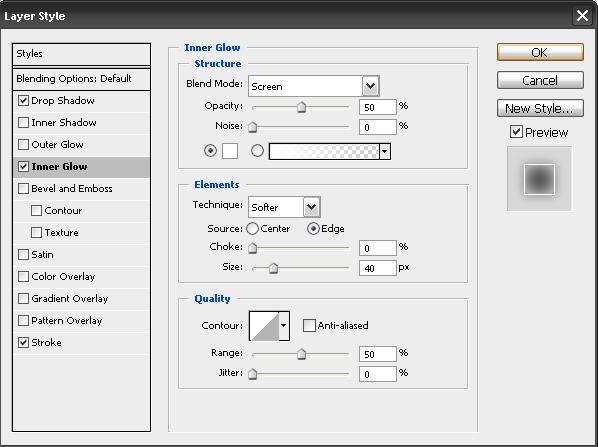Select the gradient glow radio button
Image resolution: width=598 pixels, height=447 pixels.
[x=257, y=151]
